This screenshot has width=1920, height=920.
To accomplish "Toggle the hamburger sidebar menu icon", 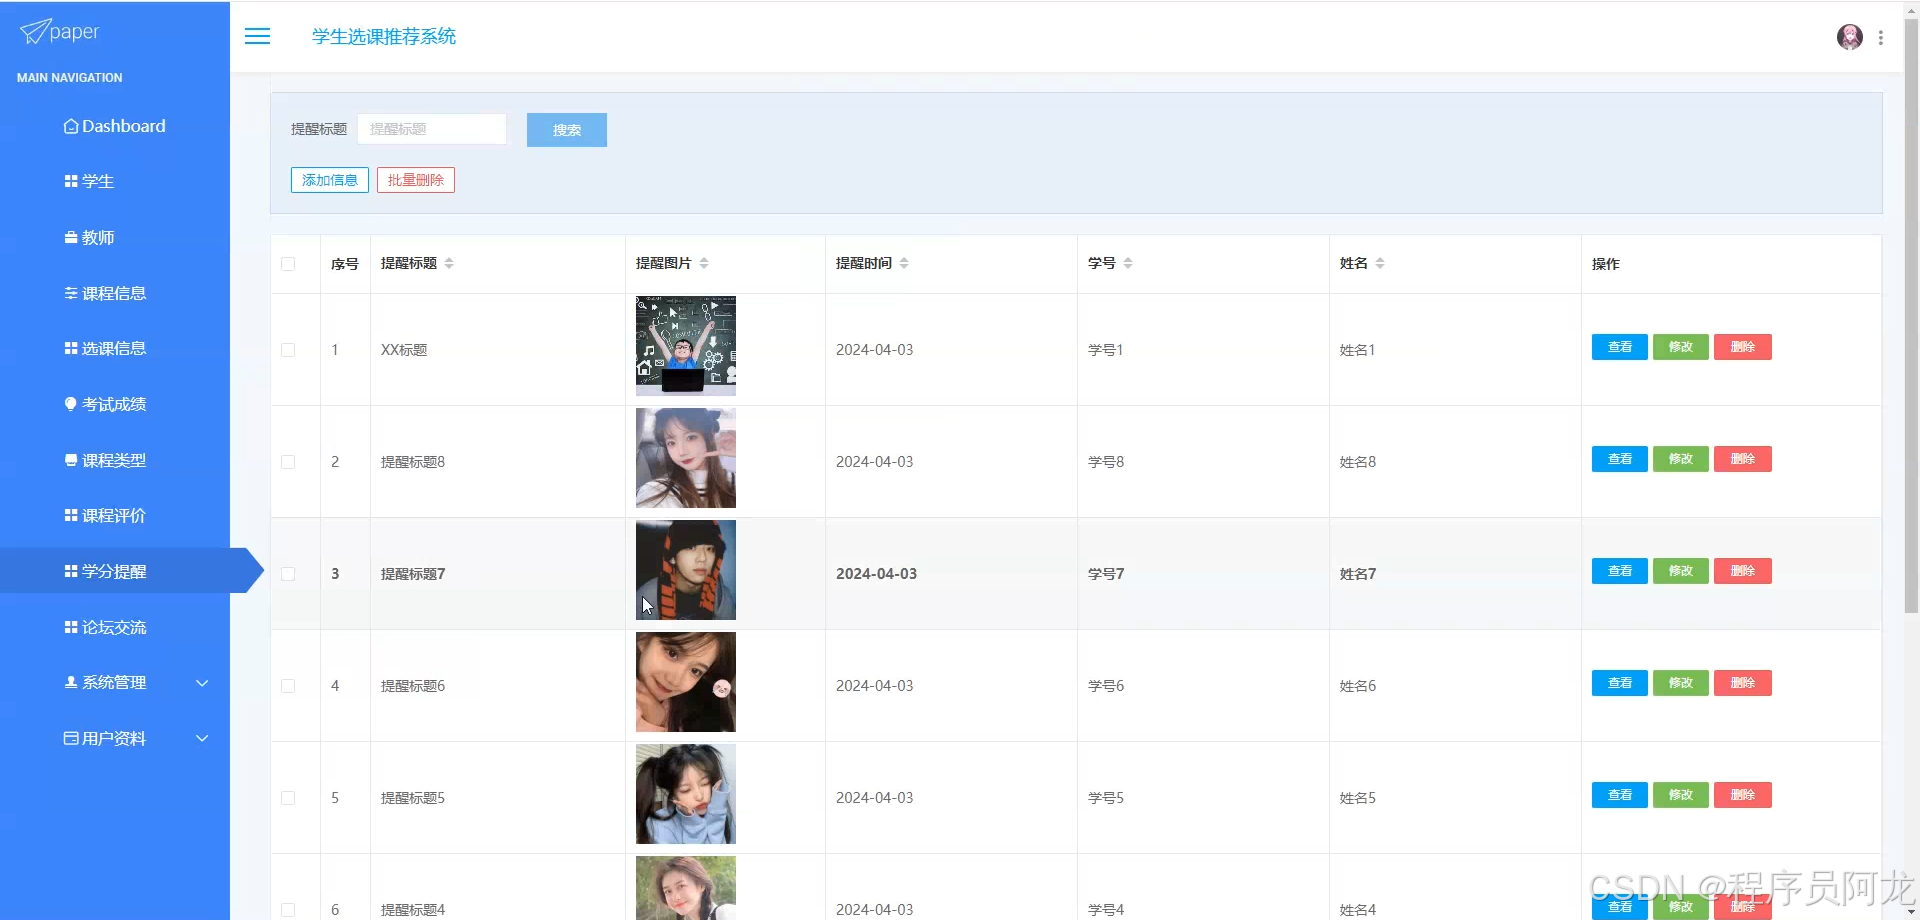I will (257, 36).
